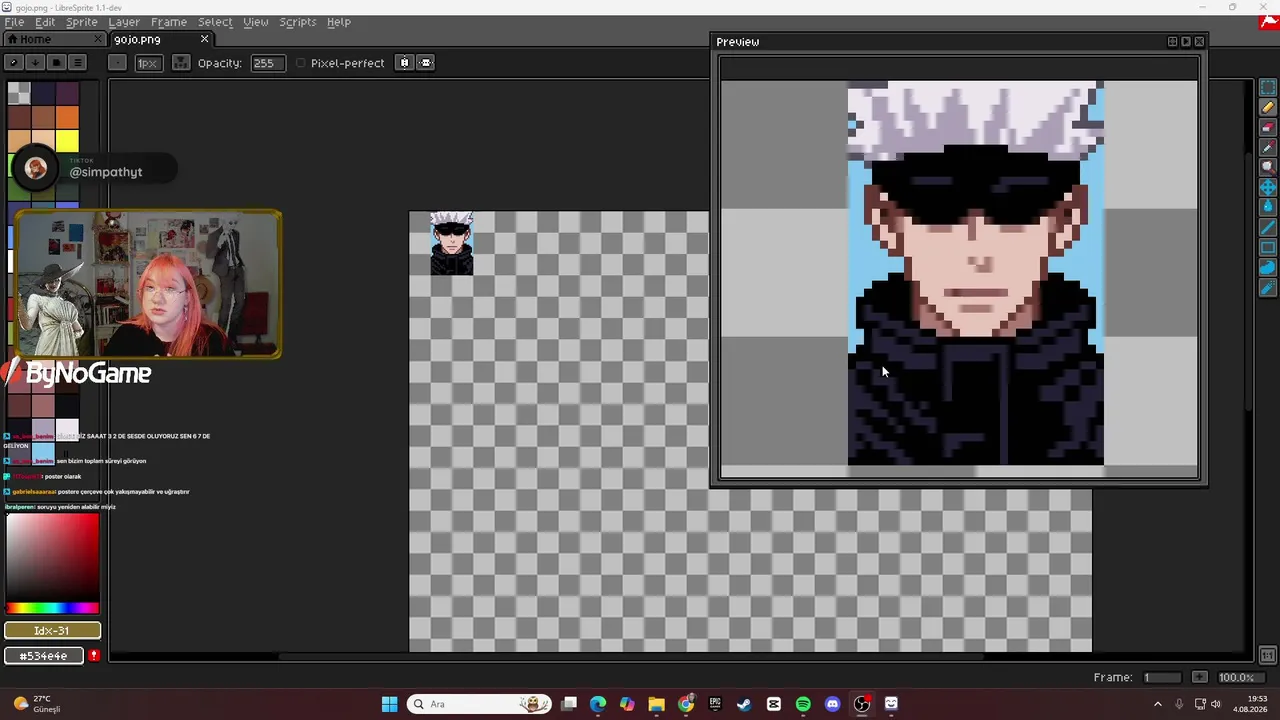
Task: Open the File menu
Action: tap(14, 22)
